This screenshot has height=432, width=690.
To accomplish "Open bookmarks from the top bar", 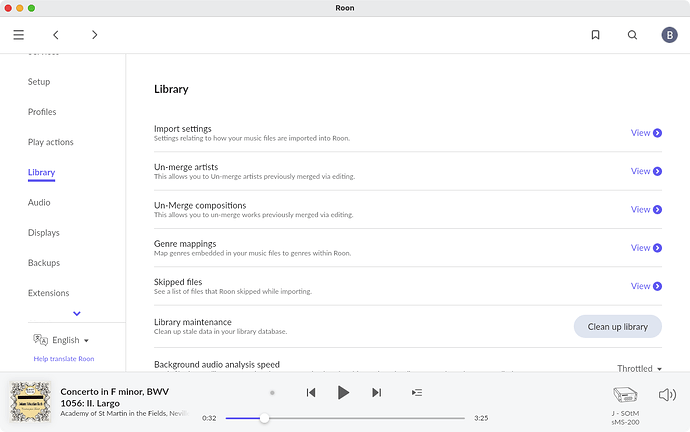I will point(595,34).
